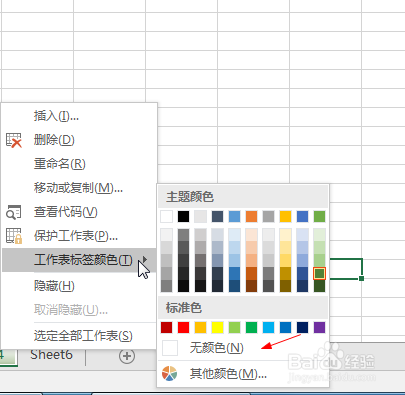
Task: Pick purple standard color
Action: (320, 327)
